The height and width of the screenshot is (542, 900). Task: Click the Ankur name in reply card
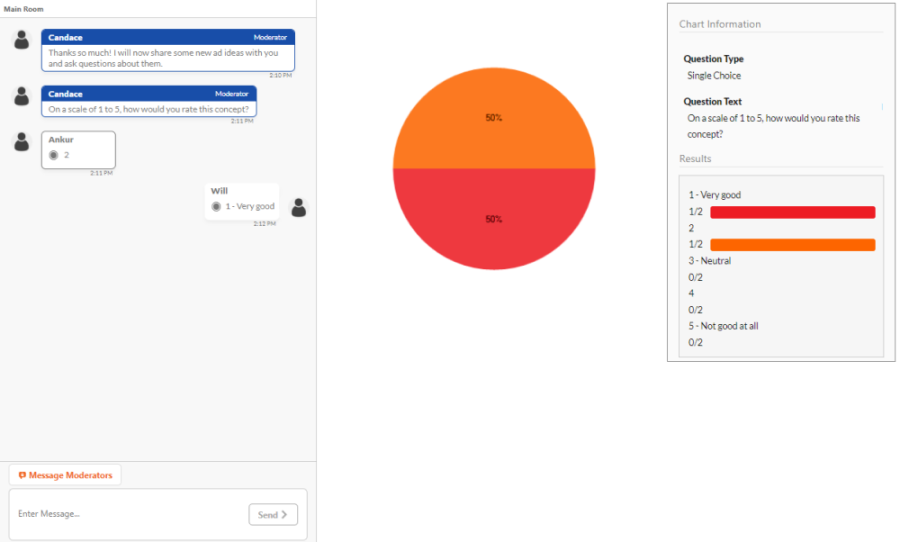61,140
